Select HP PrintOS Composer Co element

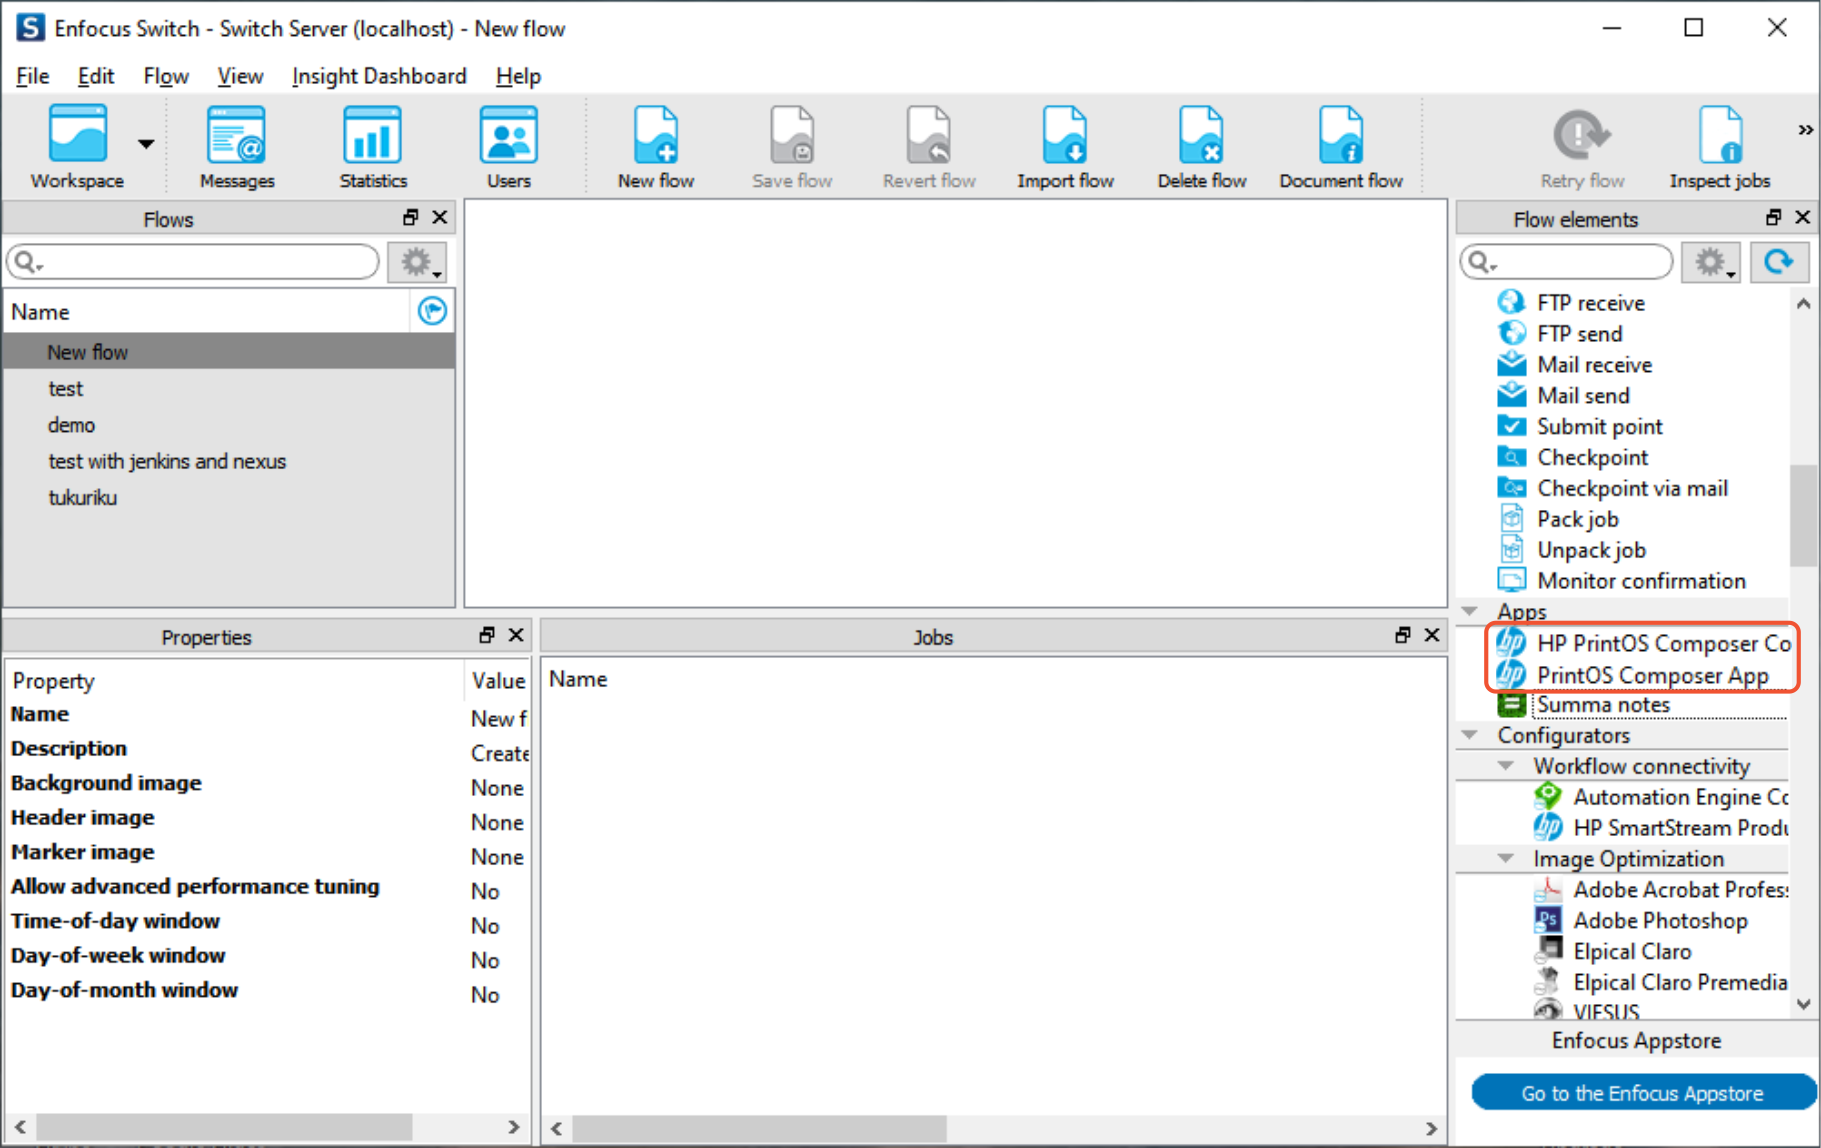pyautogui.click(x=1643, y=643)
